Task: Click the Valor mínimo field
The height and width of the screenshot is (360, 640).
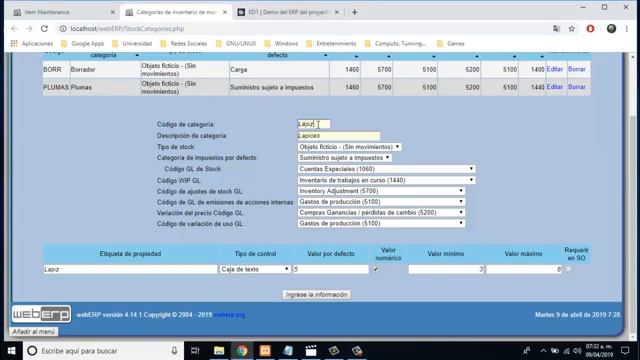Action: 446,269
